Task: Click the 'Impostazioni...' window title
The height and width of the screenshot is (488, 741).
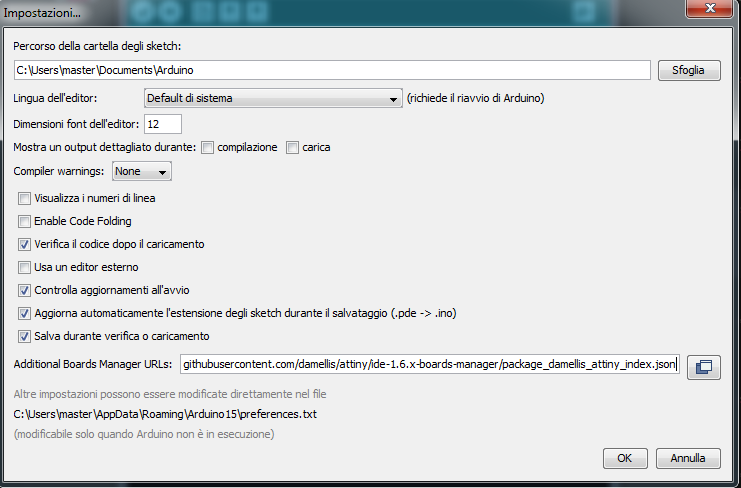Action: (42, 13)
